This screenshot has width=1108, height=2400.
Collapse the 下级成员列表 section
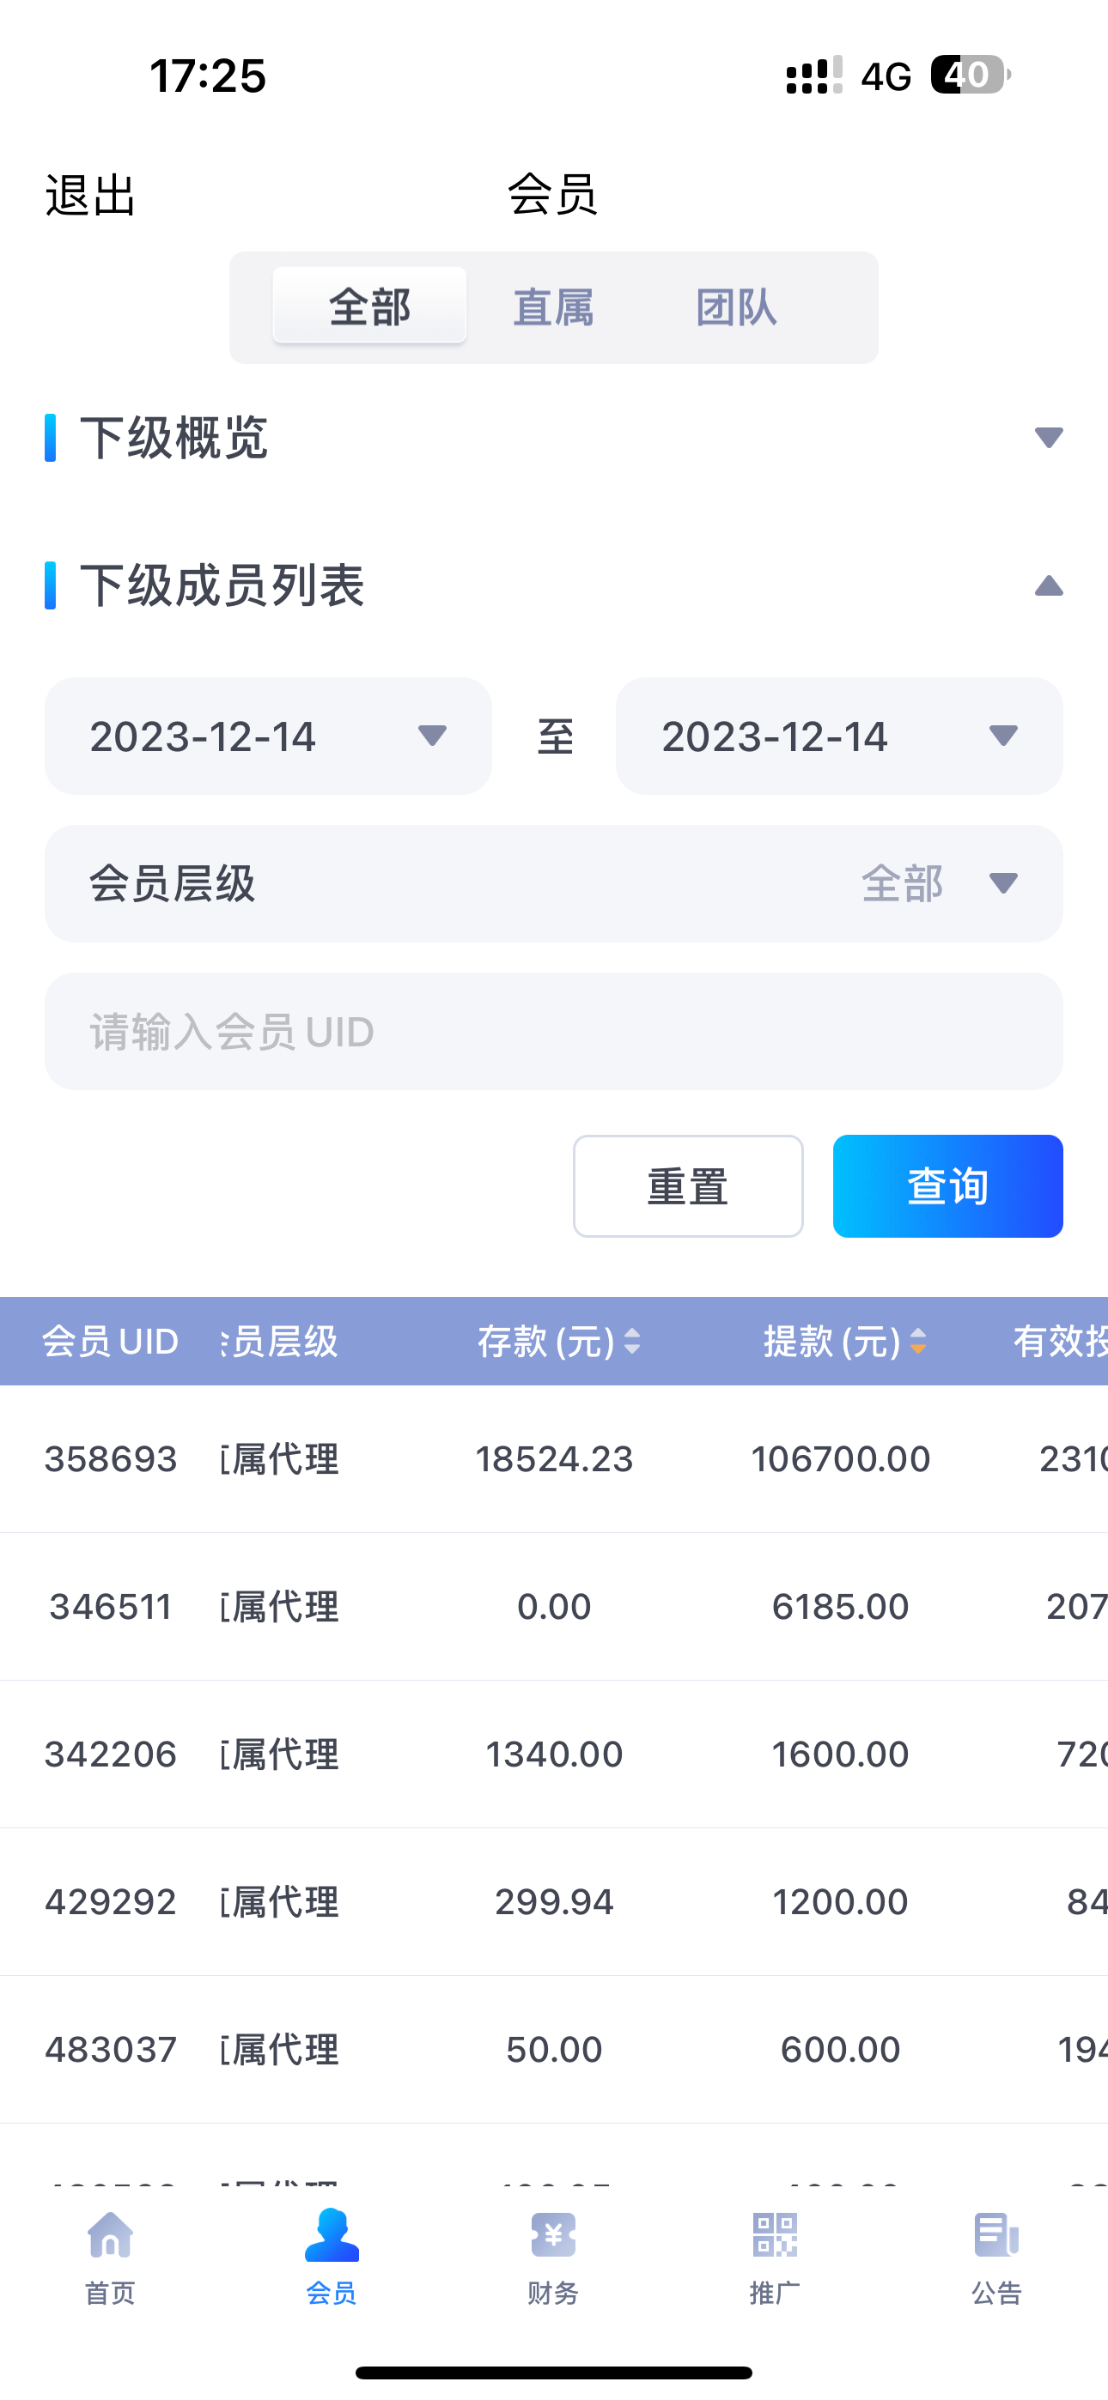click(1048, 586)
